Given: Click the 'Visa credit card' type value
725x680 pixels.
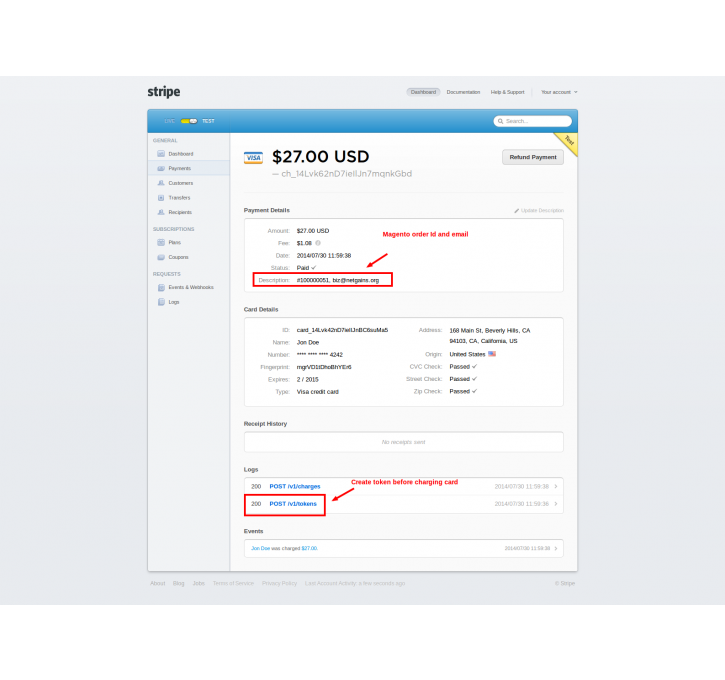Looking at the screenshot, I should [318, 392].
